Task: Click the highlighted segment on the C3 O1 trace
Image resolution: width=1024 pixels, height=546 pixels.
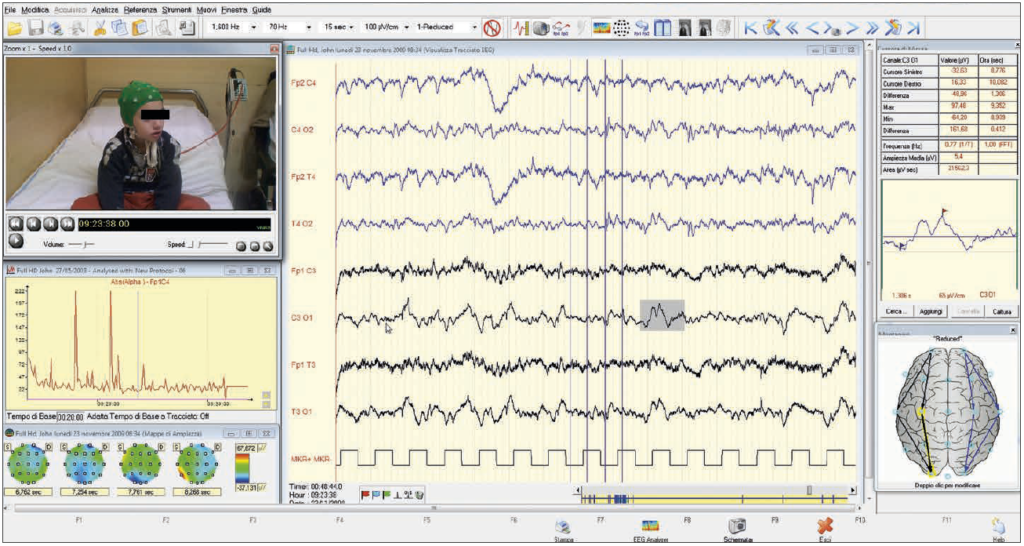Action: click(661, 315)
